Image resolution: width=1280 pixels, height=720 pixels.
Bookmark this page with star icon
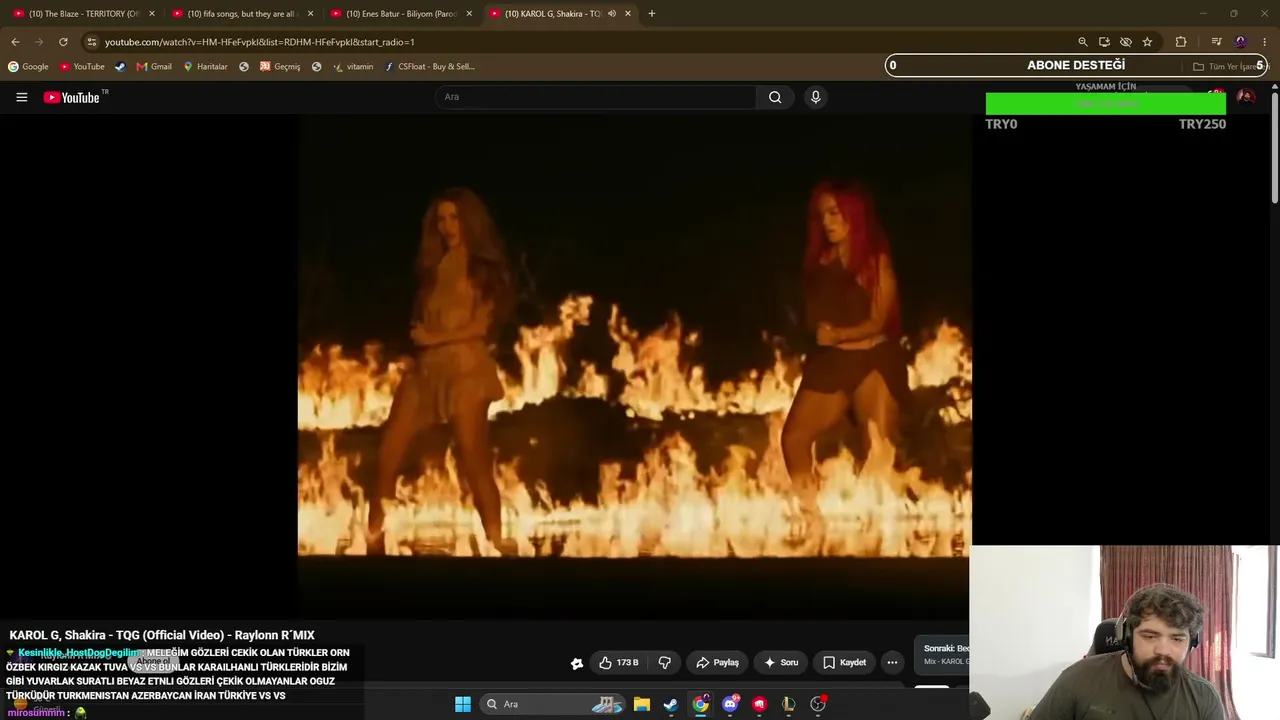(1147, 42)
